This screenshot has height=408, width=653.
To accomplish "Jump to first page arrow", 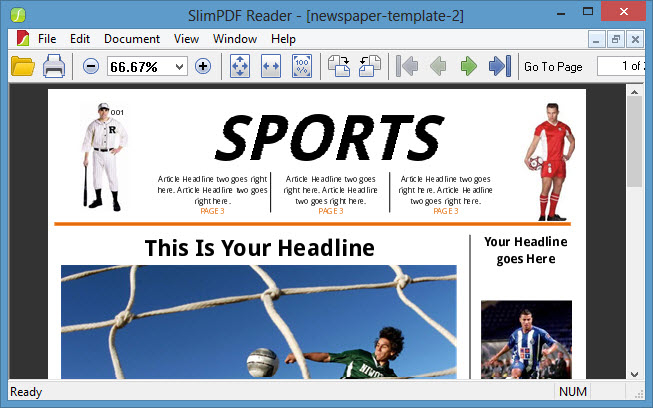I will pos(407,66).
